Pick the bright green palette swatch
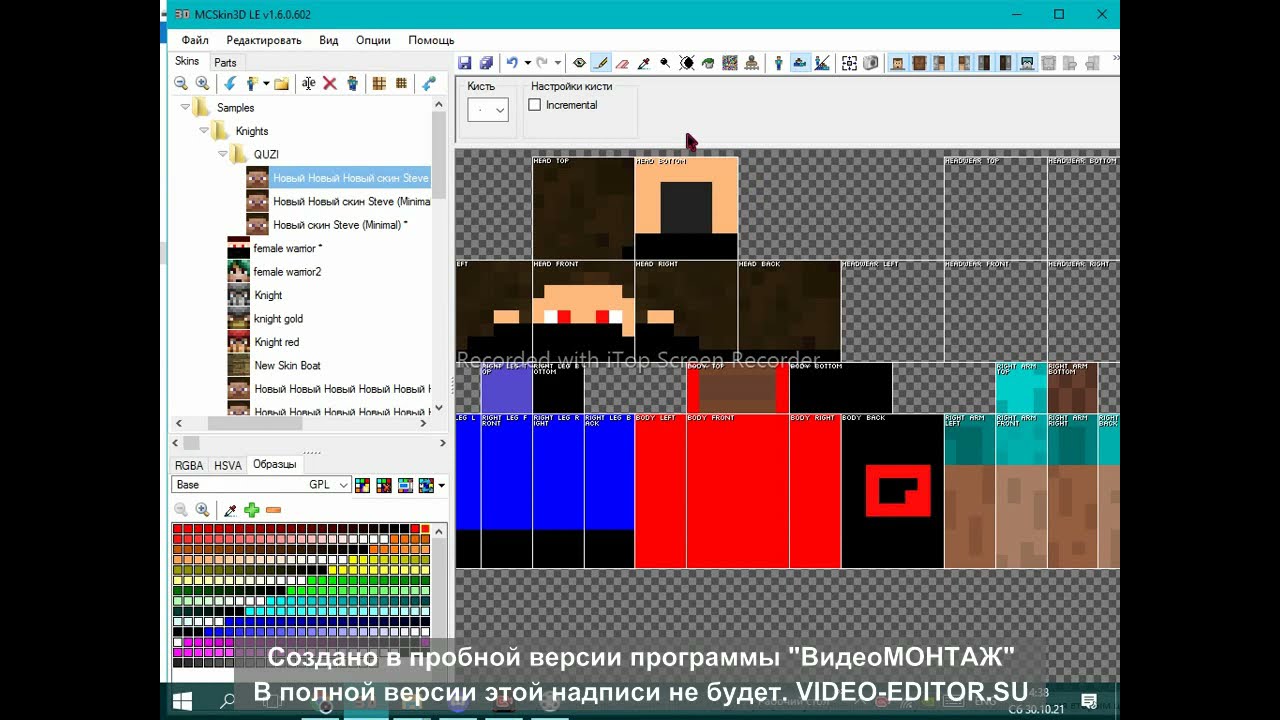The width and height of the screenshot is (1280, 720). coord(313,580)
